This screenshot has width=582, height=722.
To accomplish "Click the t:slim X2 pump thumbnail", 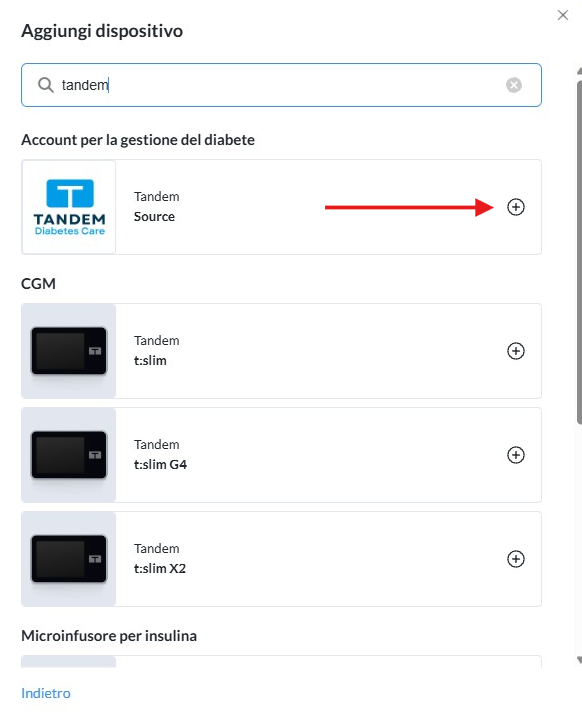I will click(x=69, y=559).
